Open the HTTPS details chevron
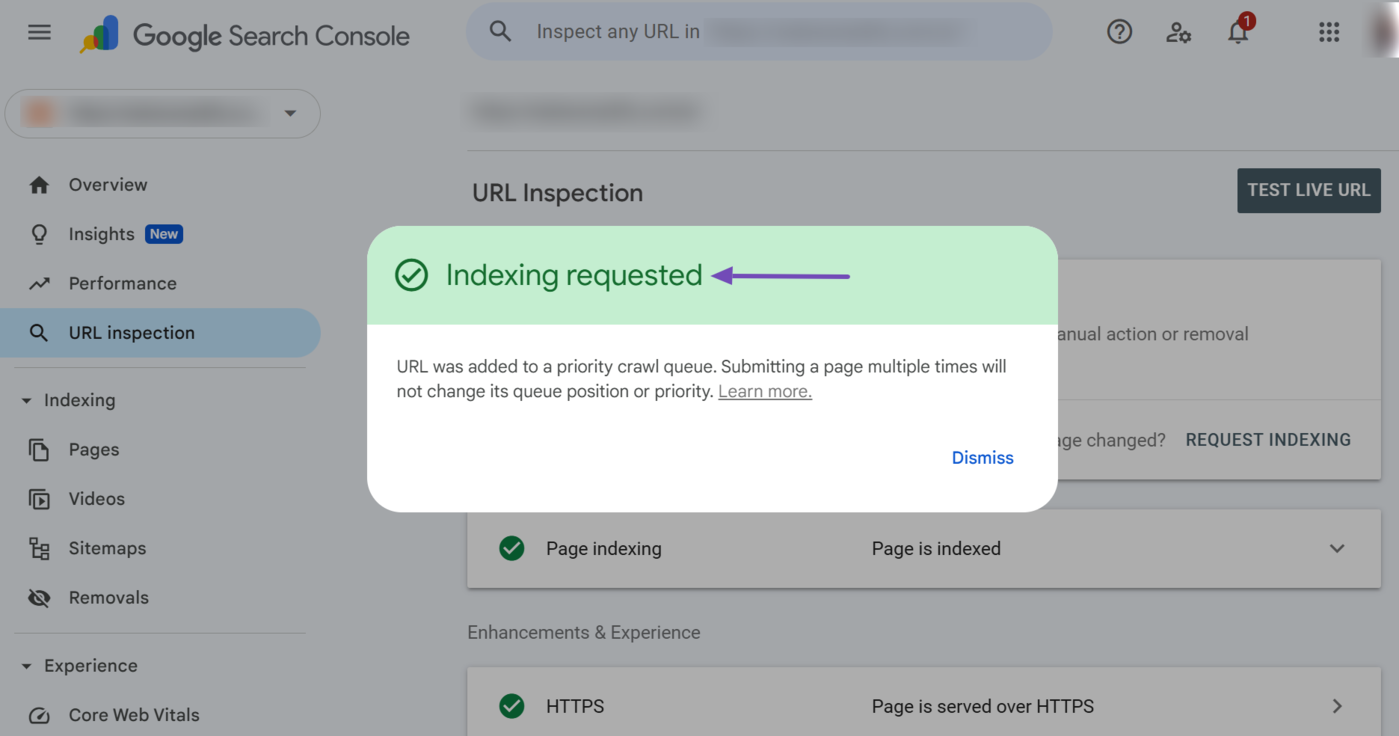 pos(1337,706)
